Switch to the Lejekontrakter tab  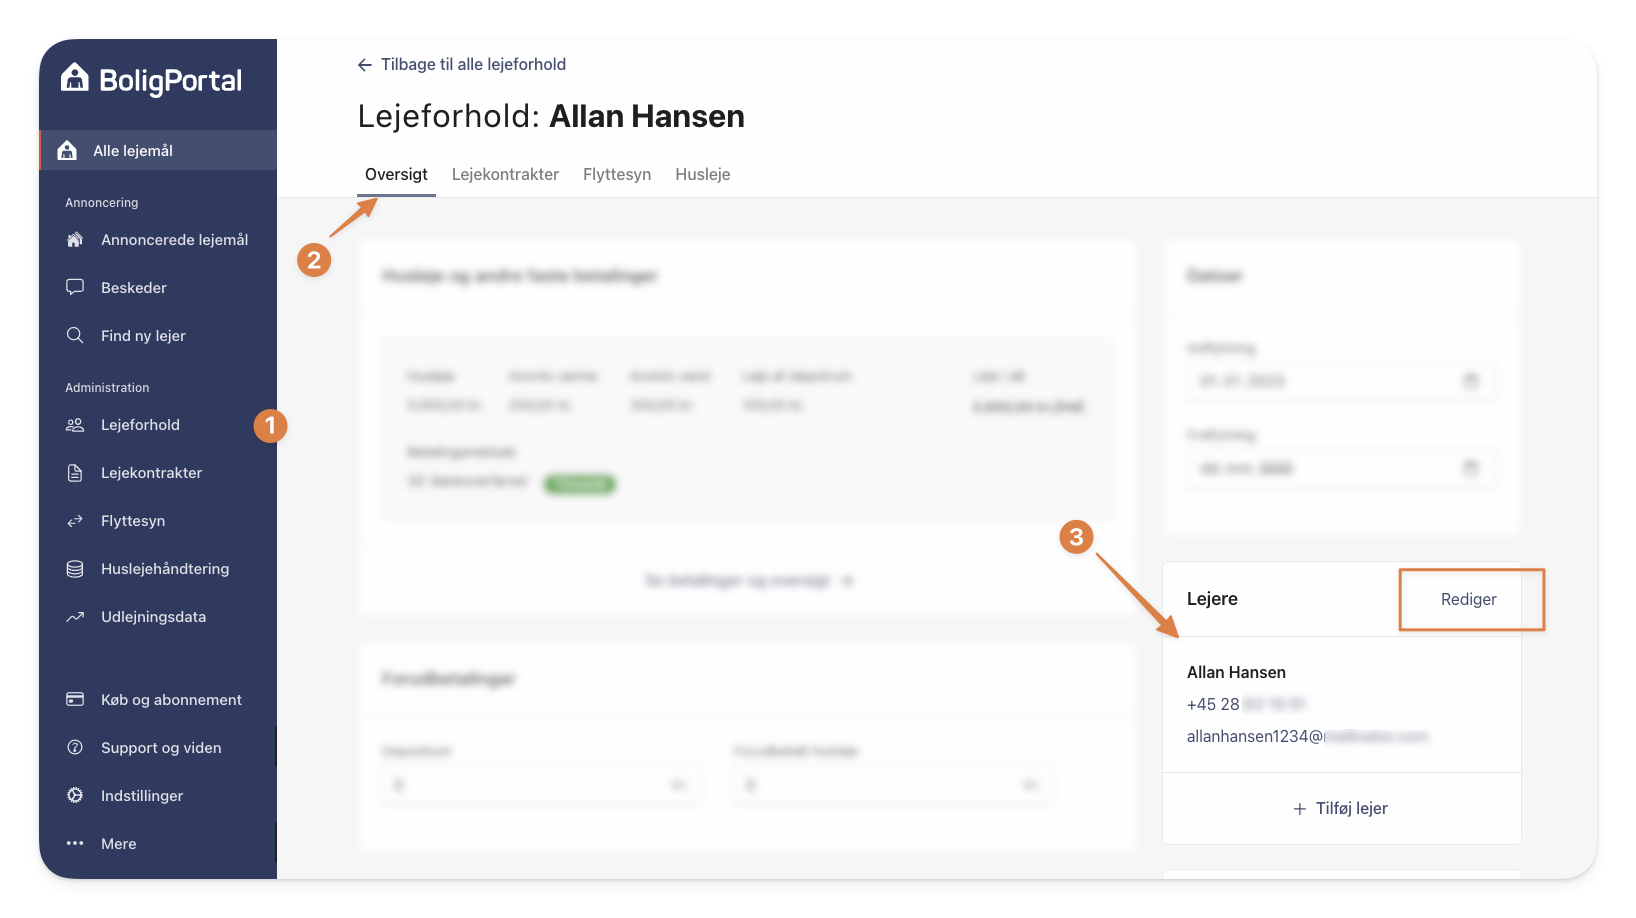pyautogui.click(x=505, y=174)
